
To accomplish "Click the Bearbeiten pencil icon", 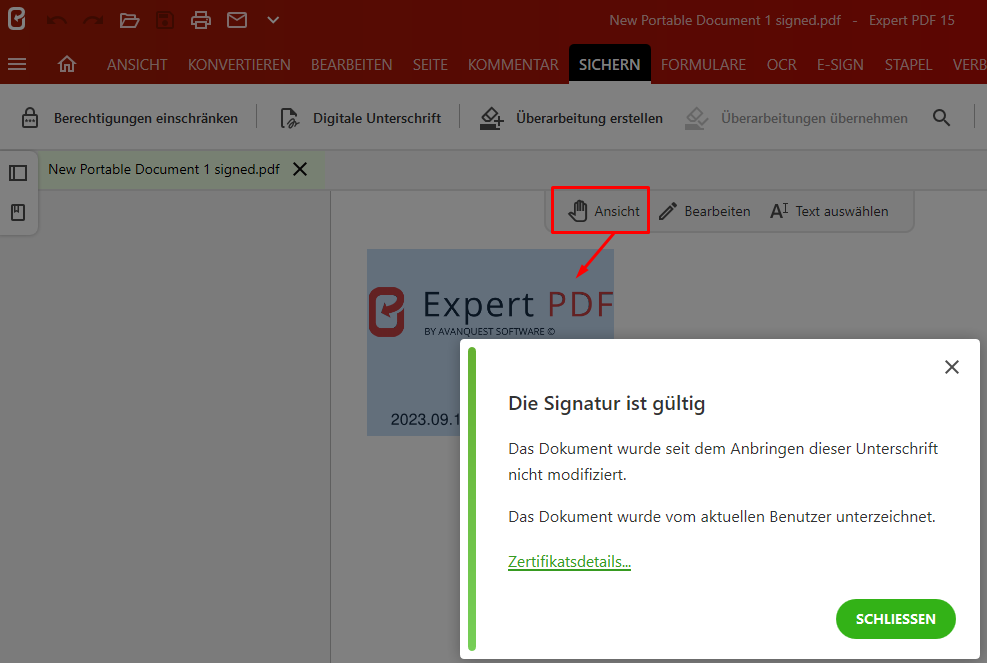I will [x=668, y=212].
